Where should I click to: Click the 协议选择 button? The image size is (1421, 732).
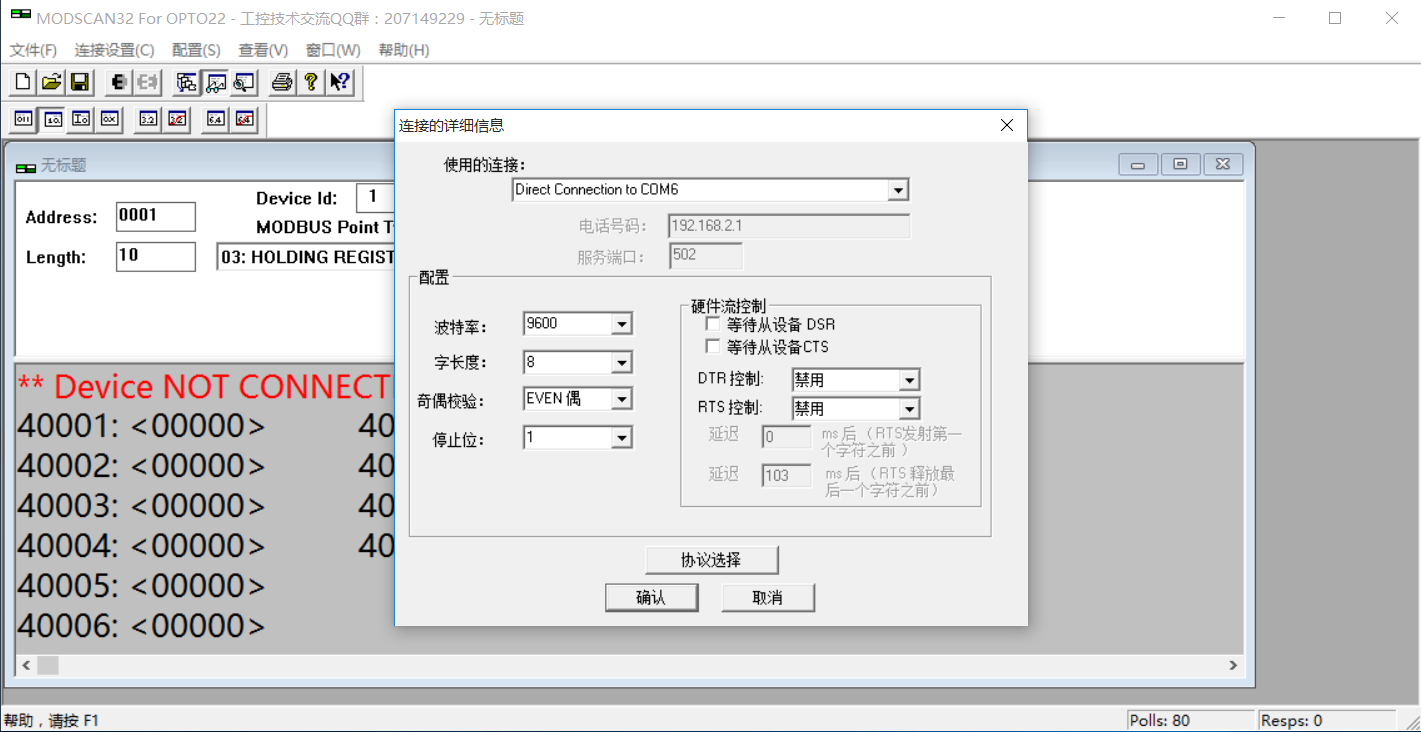coord(711,560)
